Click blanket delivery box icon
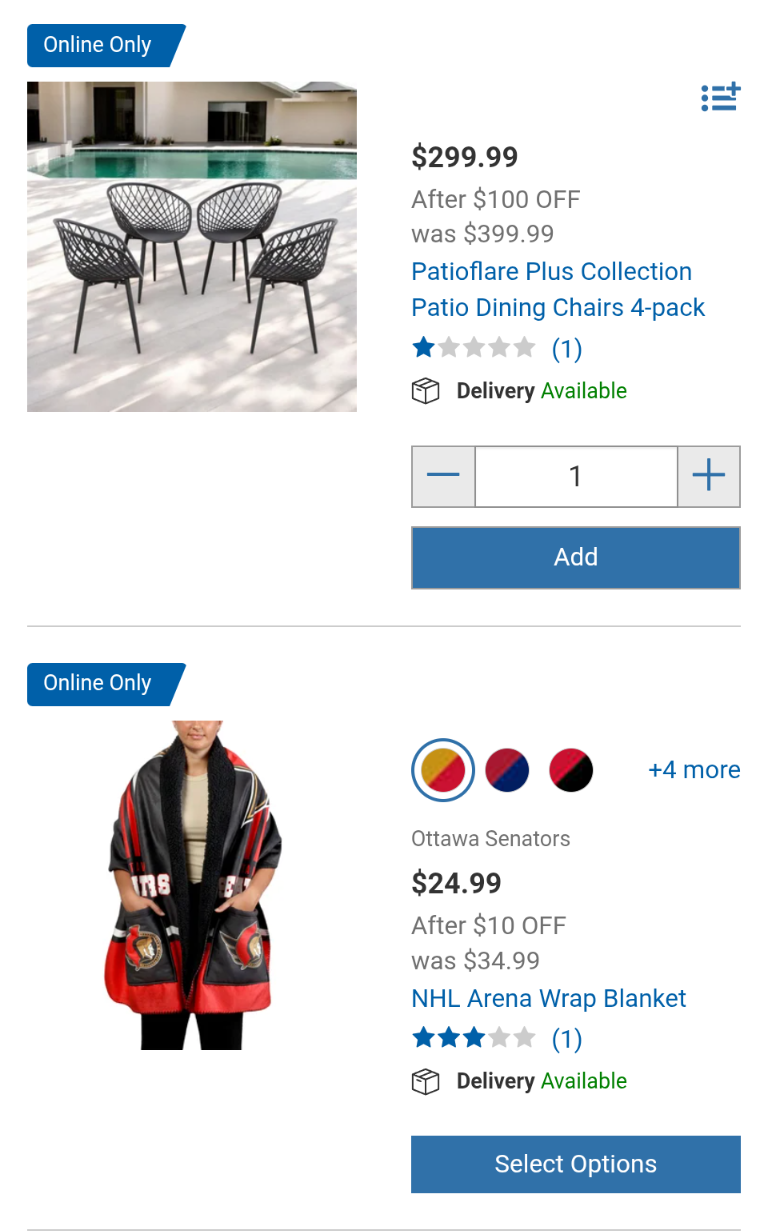This screenshot has height=1231, width=768. (426, 1082)
